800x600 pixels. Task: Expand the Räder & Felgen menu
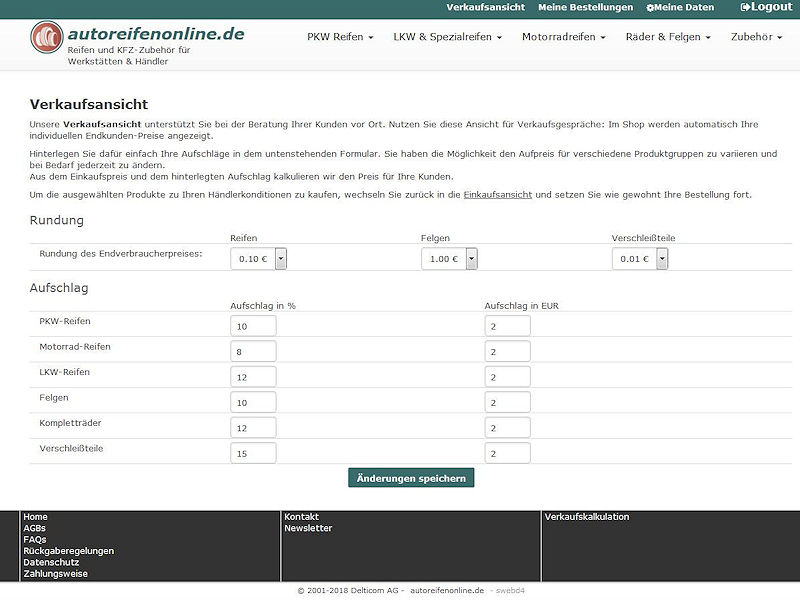(x=668, y=37)
